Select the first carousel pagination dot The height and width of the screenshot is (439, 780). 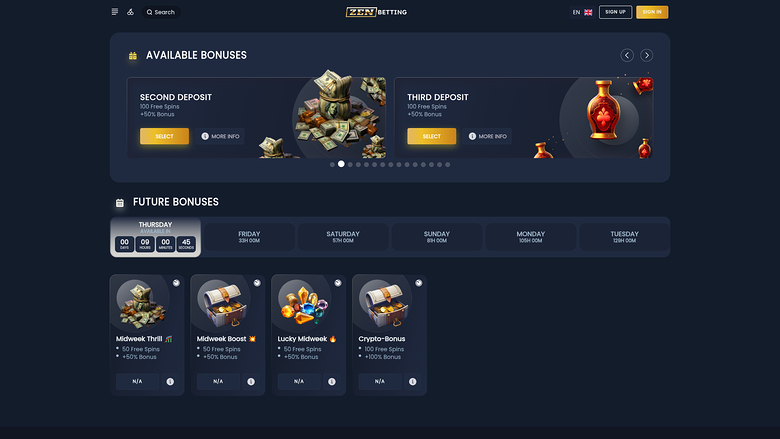click(x=332, y=165)
